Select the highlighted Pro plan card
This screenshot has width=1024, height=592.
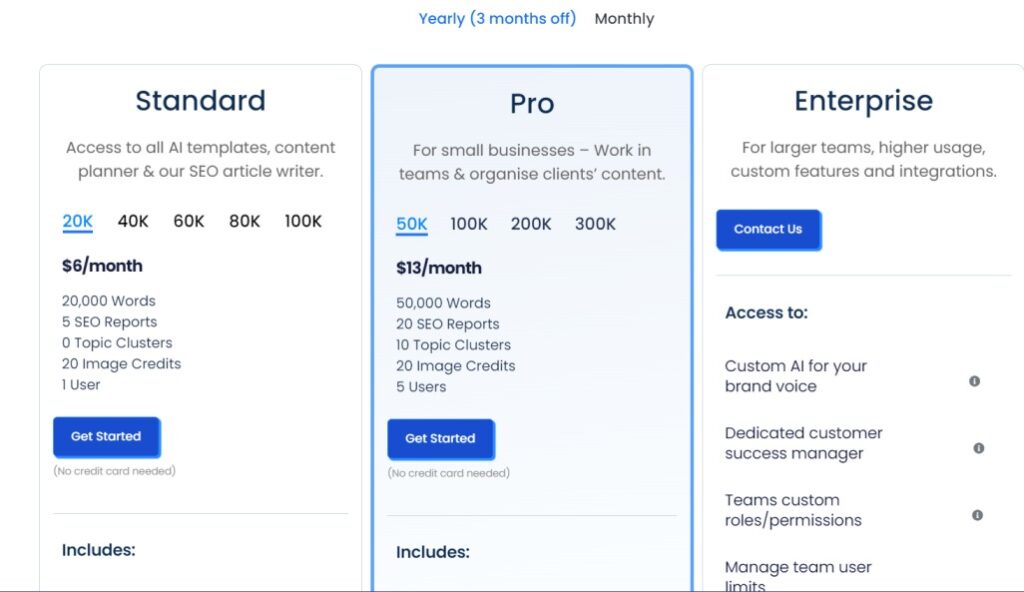532,103
